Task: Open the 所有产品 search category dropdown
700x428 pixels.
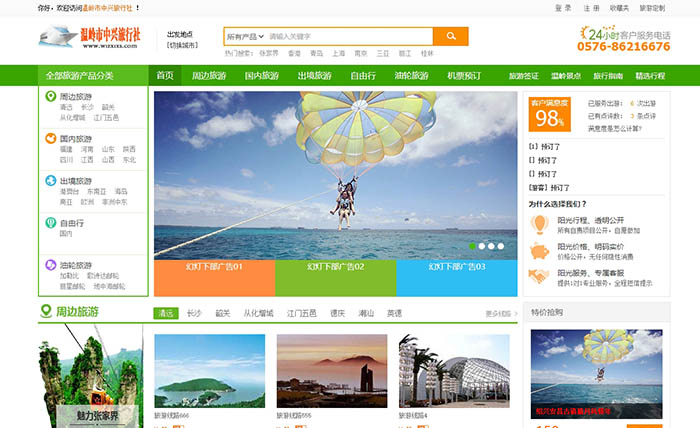Action: click(245, 36)
